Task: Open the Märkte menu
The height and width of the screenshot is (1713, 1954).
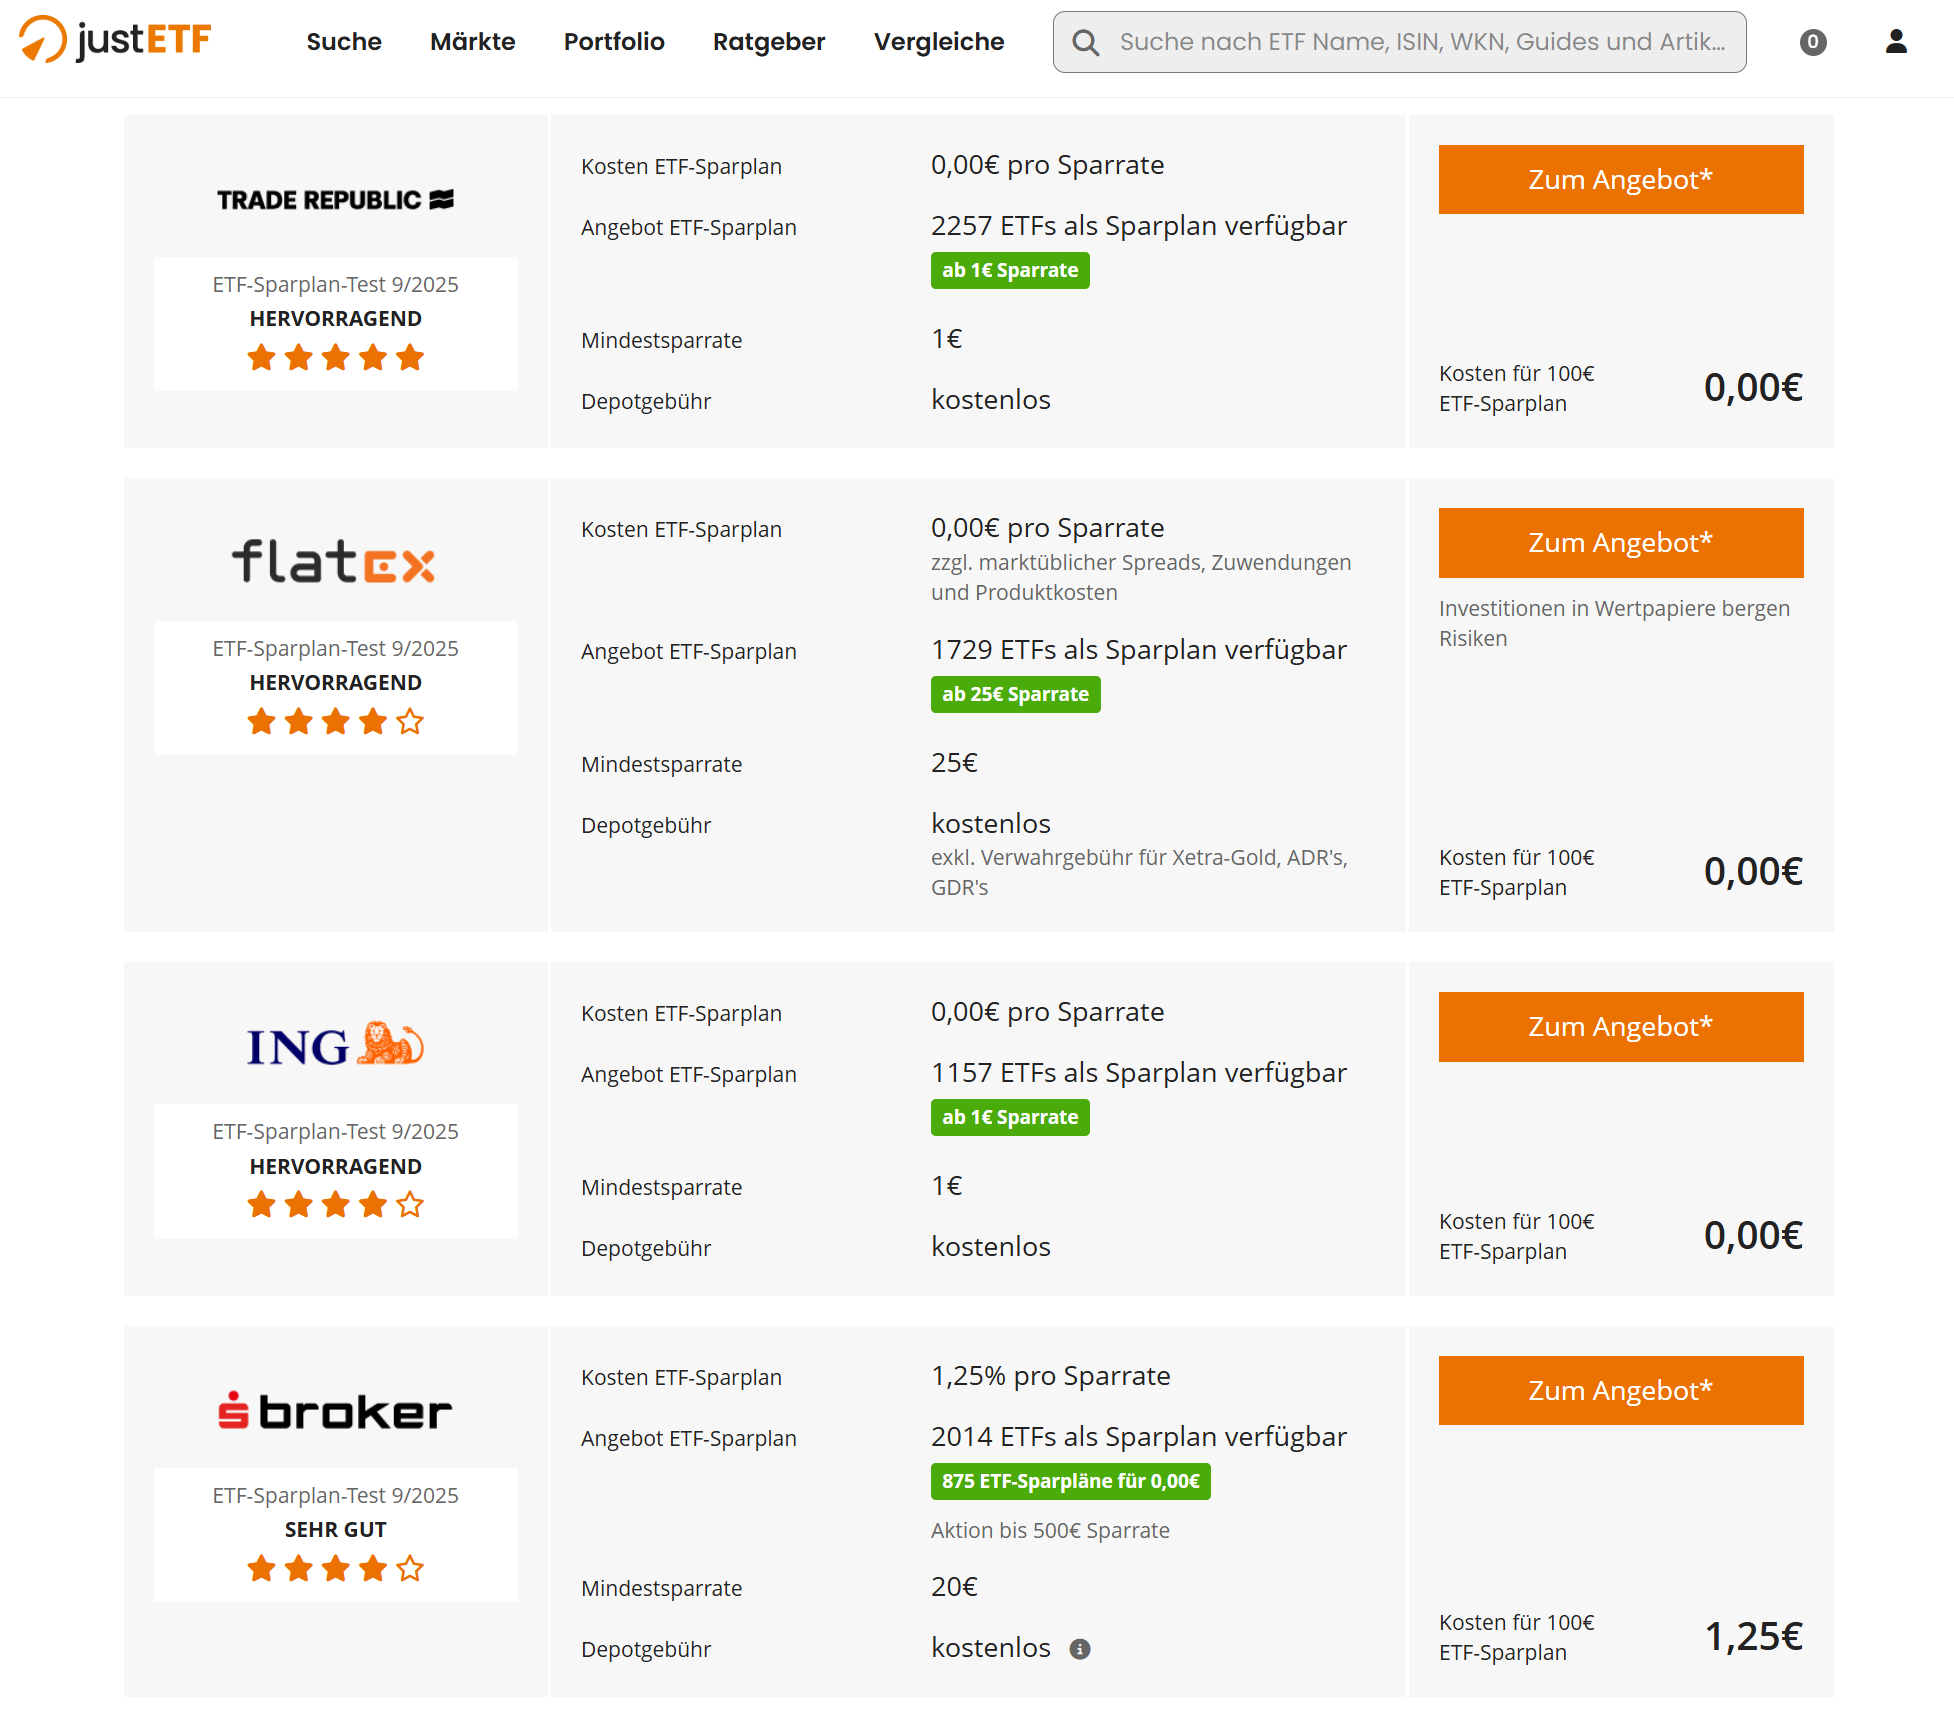Action: point(472,42)
